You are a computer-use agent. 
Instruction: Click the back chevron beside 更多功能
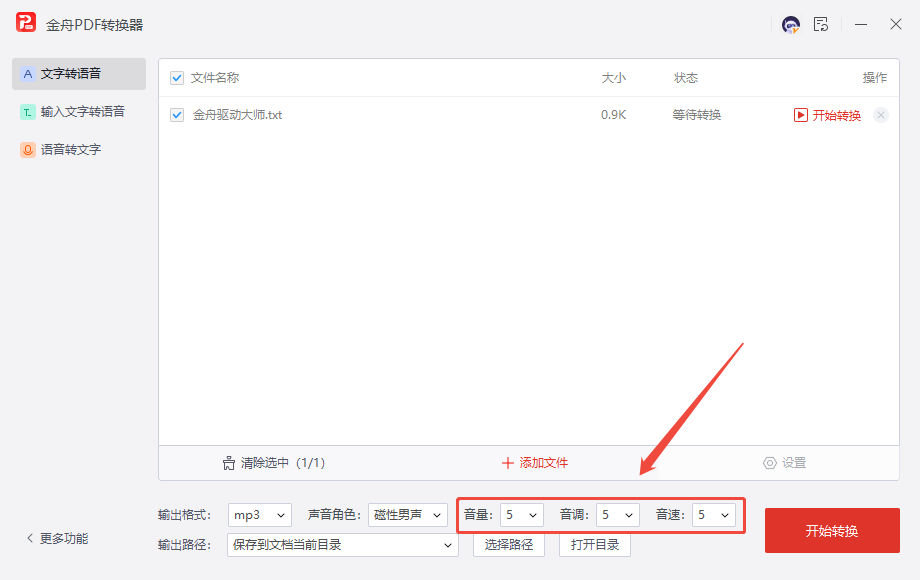click(x=30, y=538)
